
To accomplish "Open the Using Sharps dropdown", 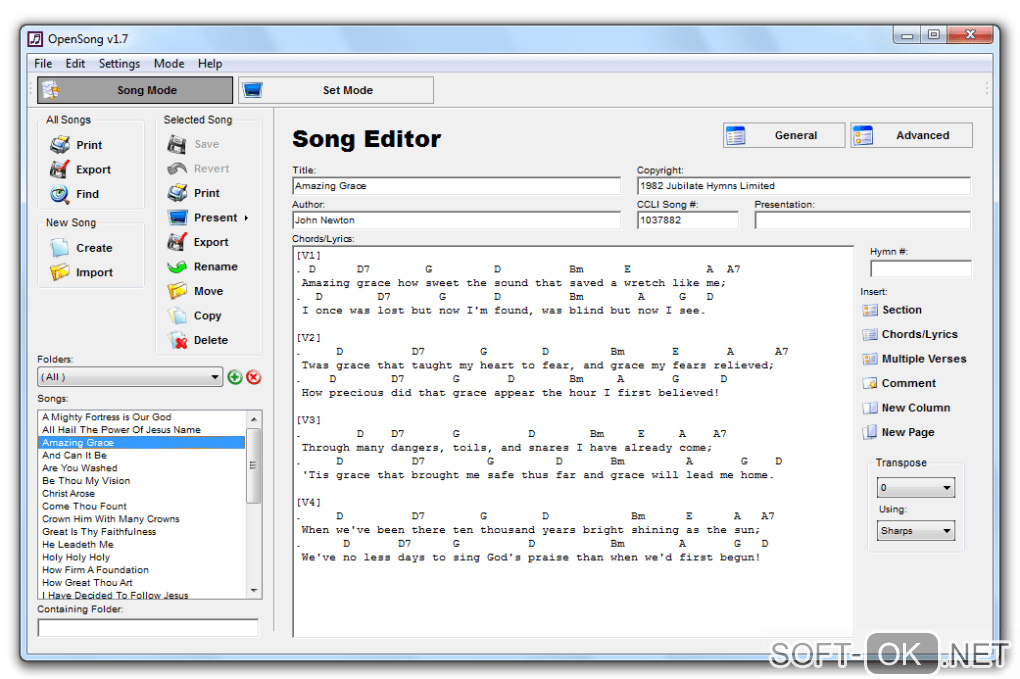I will point(915,531).
